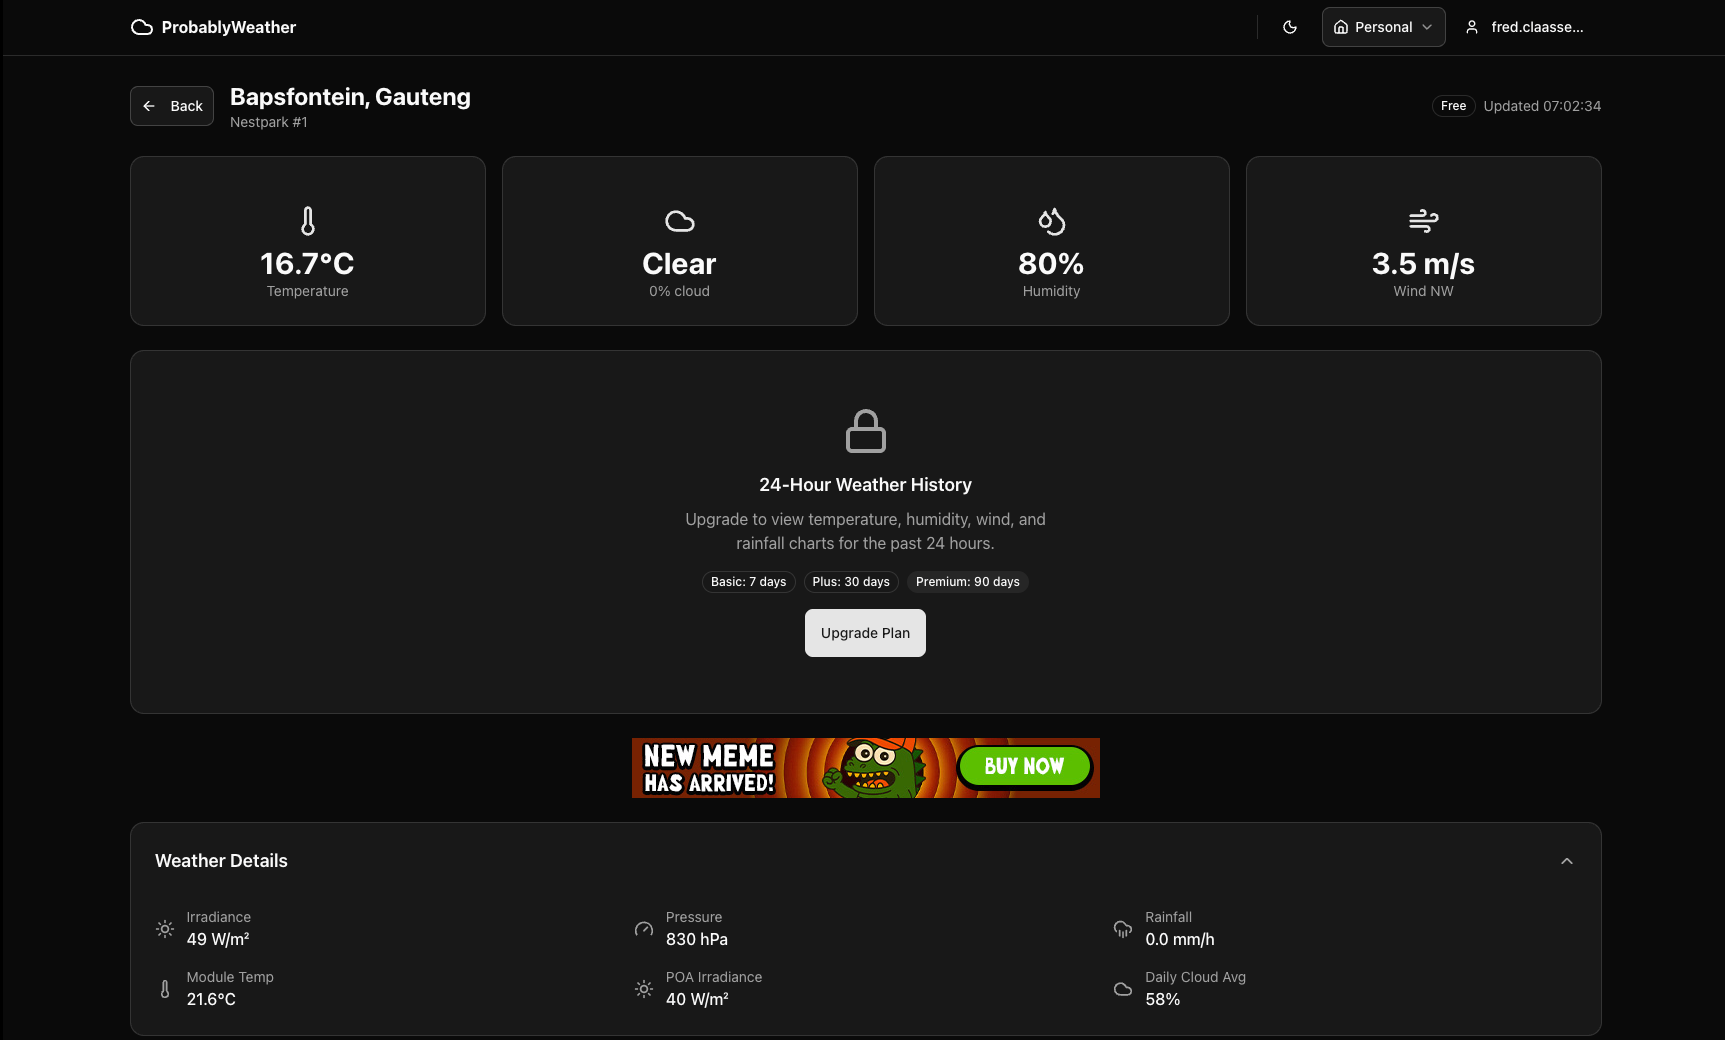The height and width of the screenshot is (1040, 1725).
Task: Click the ProbablyWeather cloud logo icon
Action: pyautogui.click(x=142, y=27)
